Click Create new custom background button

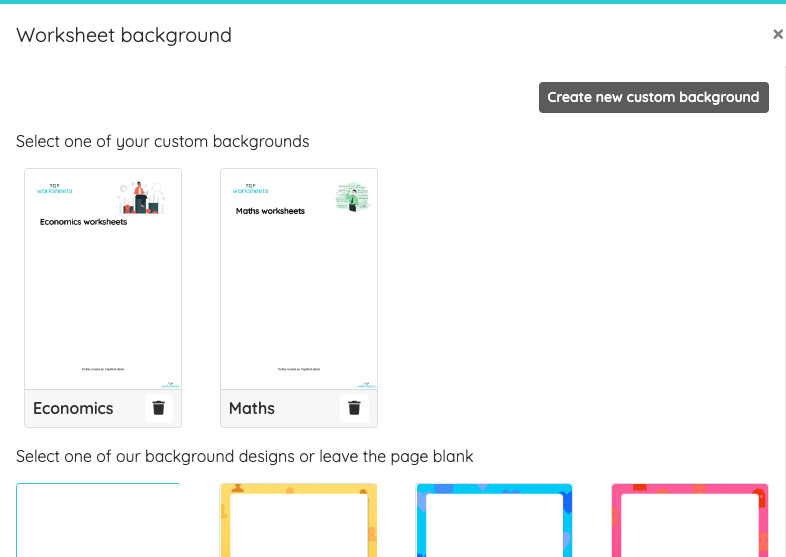coord(654,97)
